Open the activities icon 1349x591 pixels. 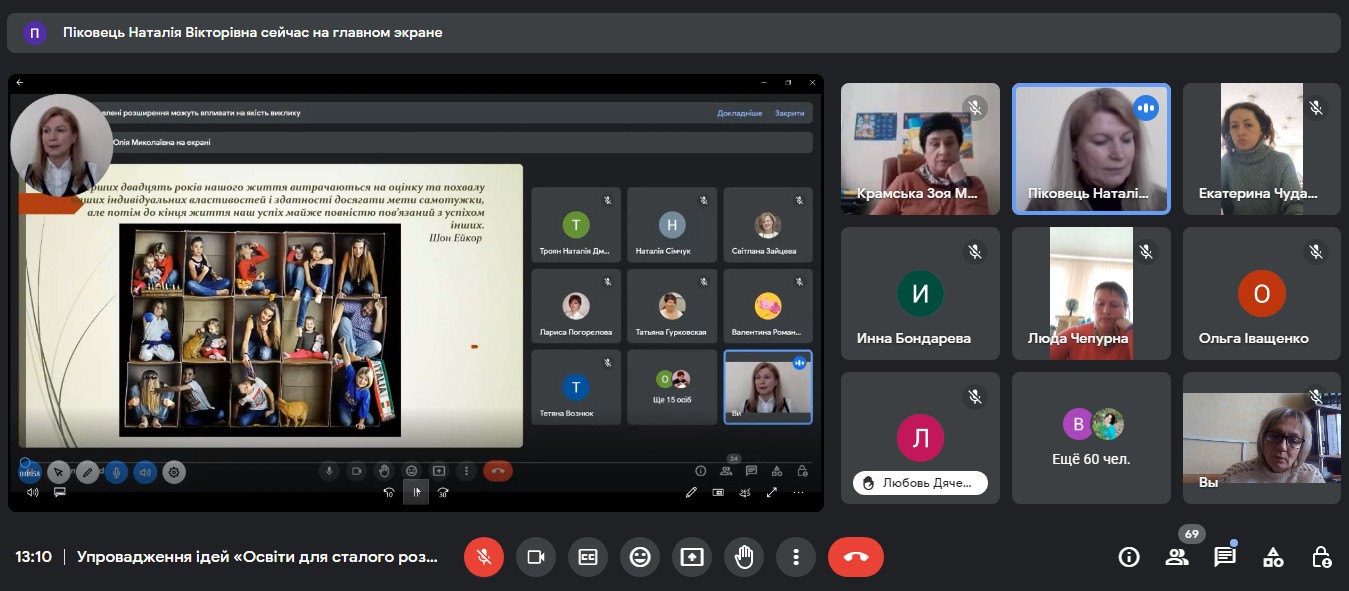click(1273, 557)
